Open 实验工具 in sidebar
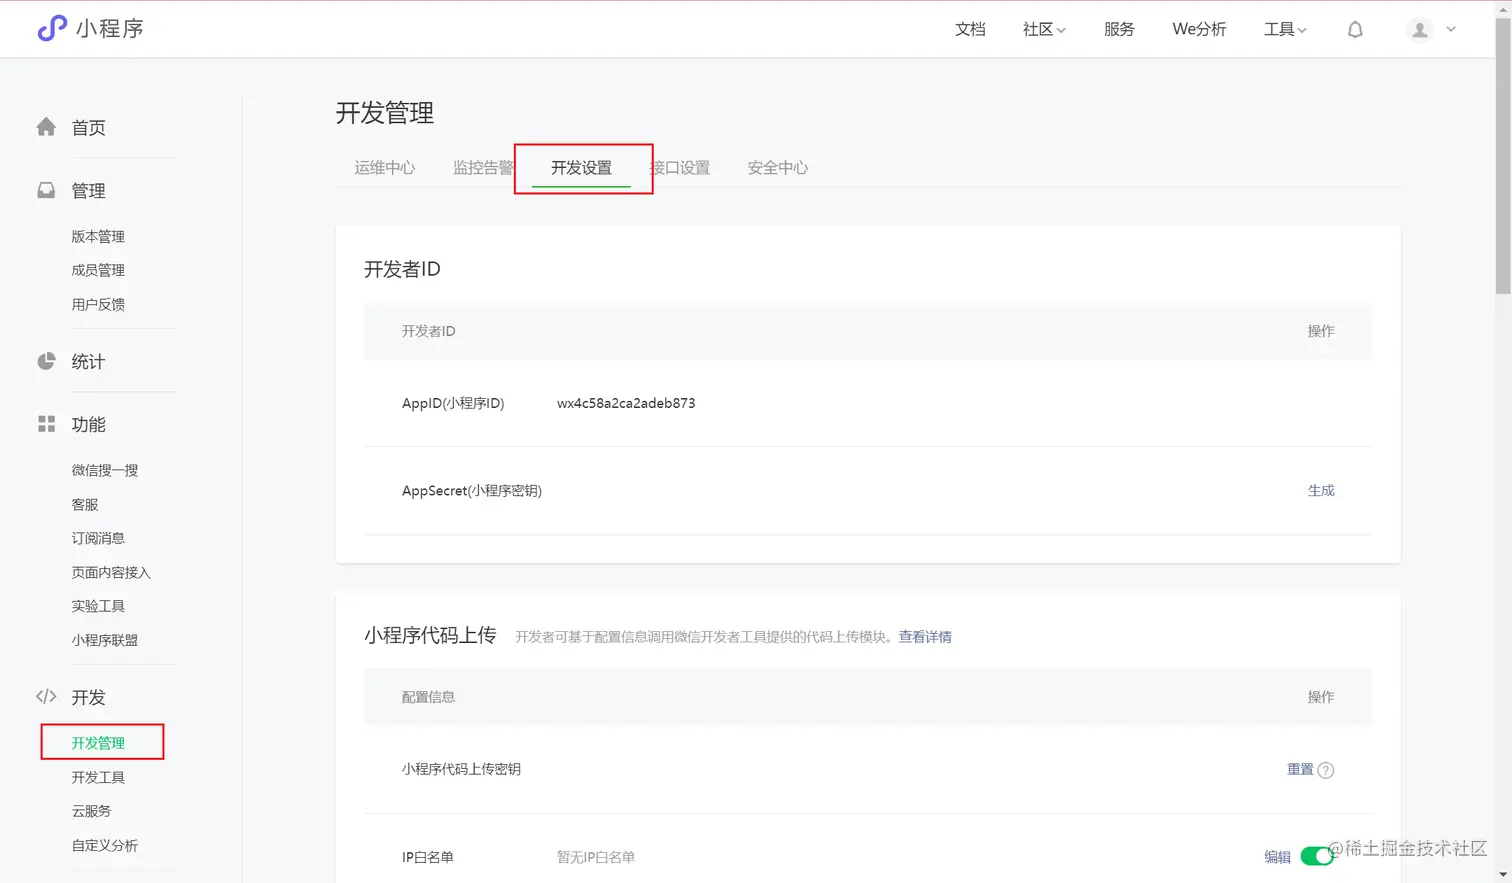This screenshot has height=883, width=1512. (98, 606)
